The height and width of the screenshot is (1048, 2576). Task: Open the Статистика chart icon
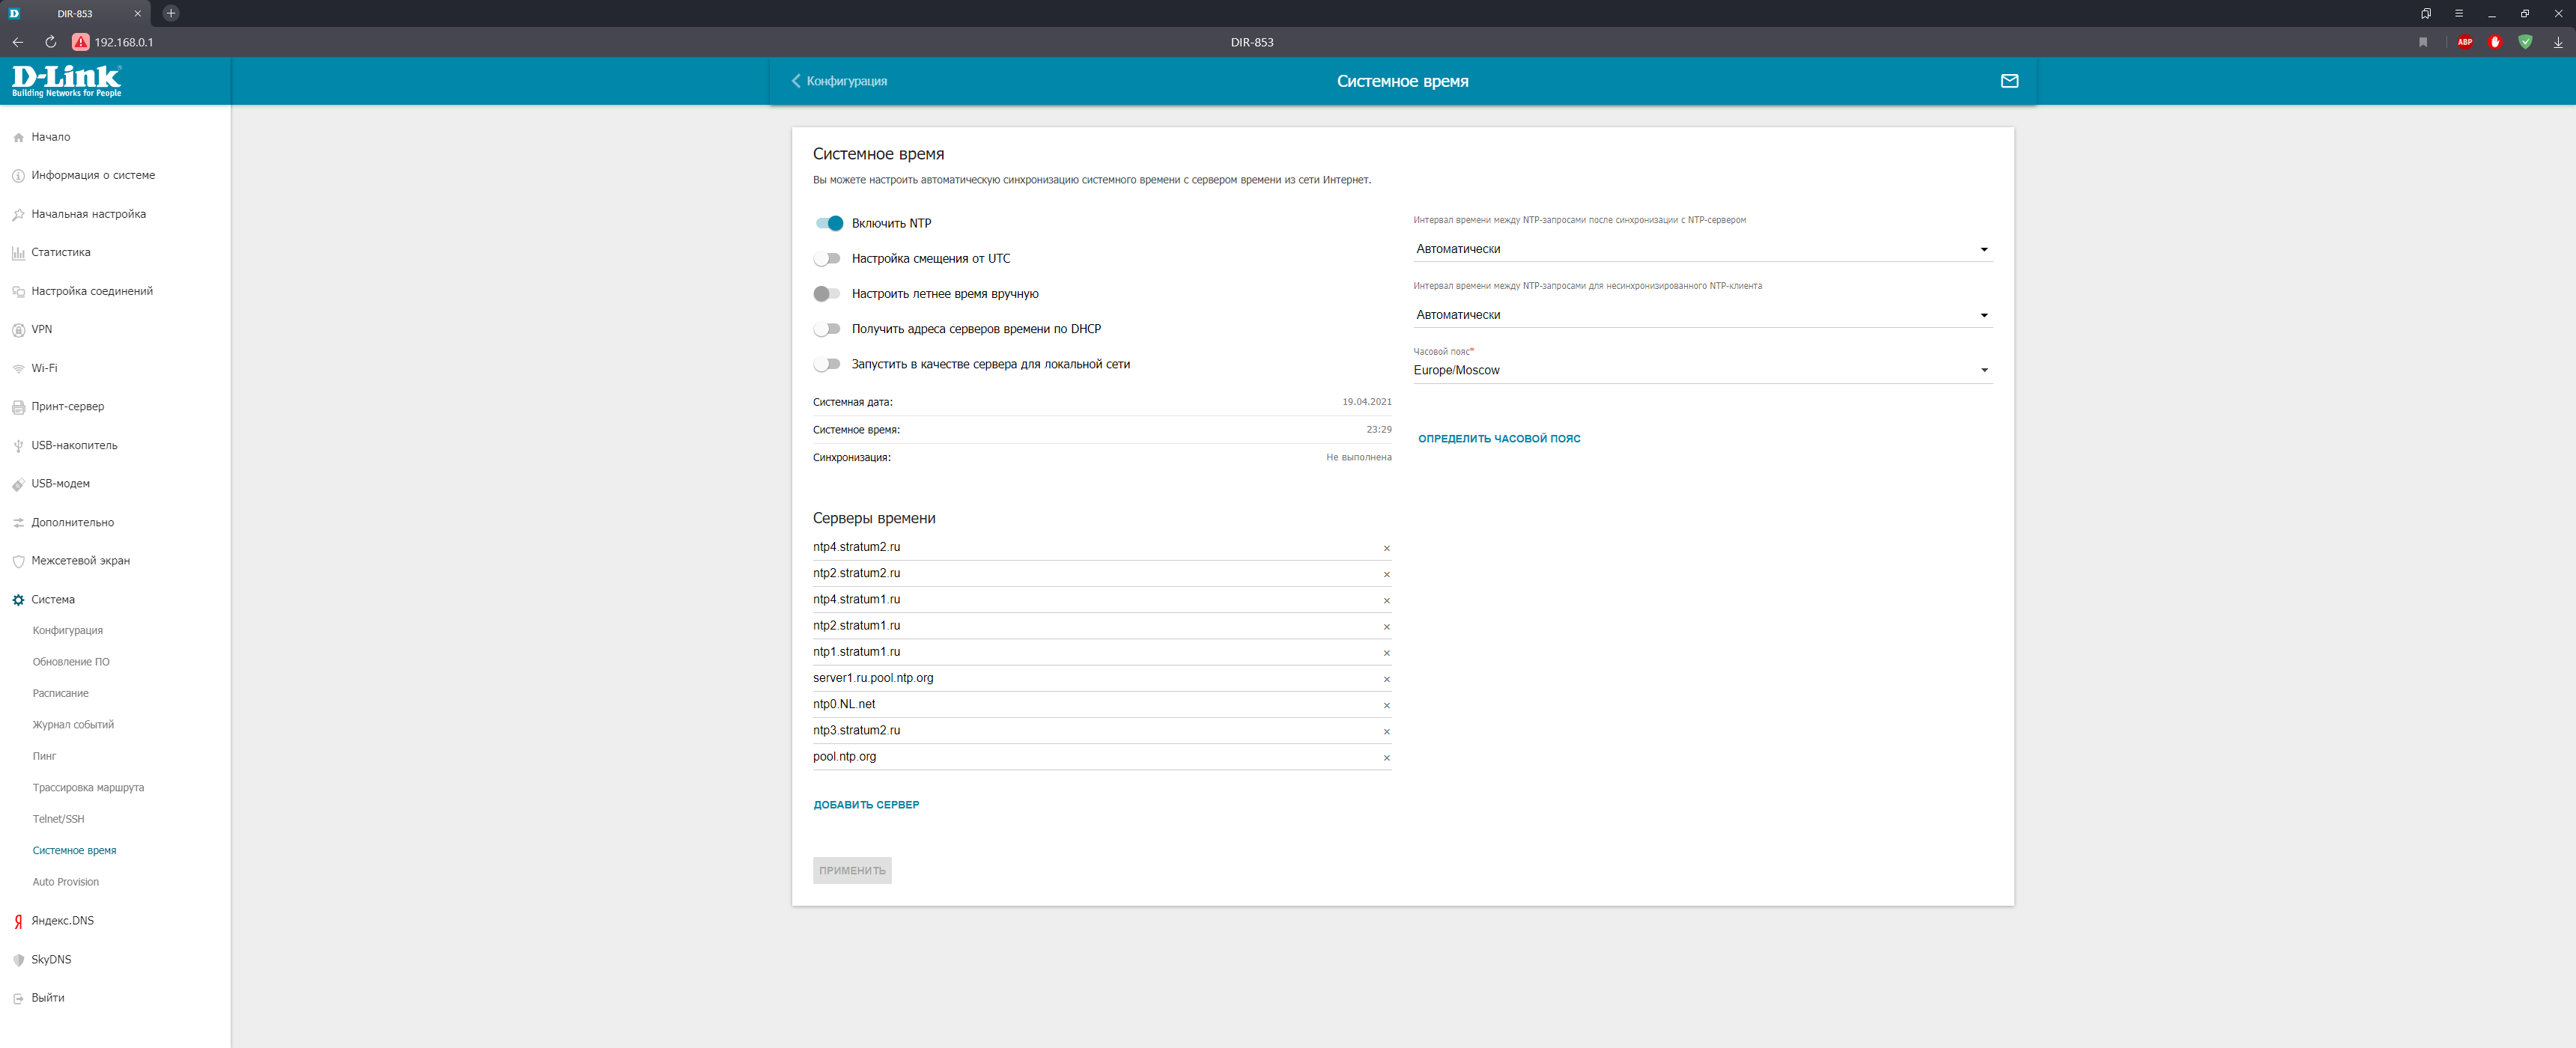18,253
